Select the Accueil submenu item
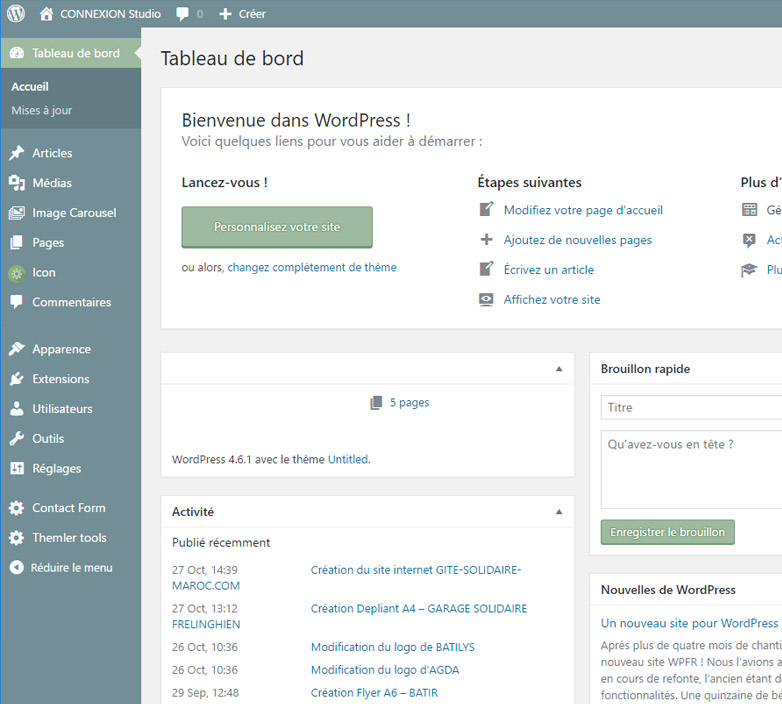Screen dimensions: 782x704 [x=30, y=87]
